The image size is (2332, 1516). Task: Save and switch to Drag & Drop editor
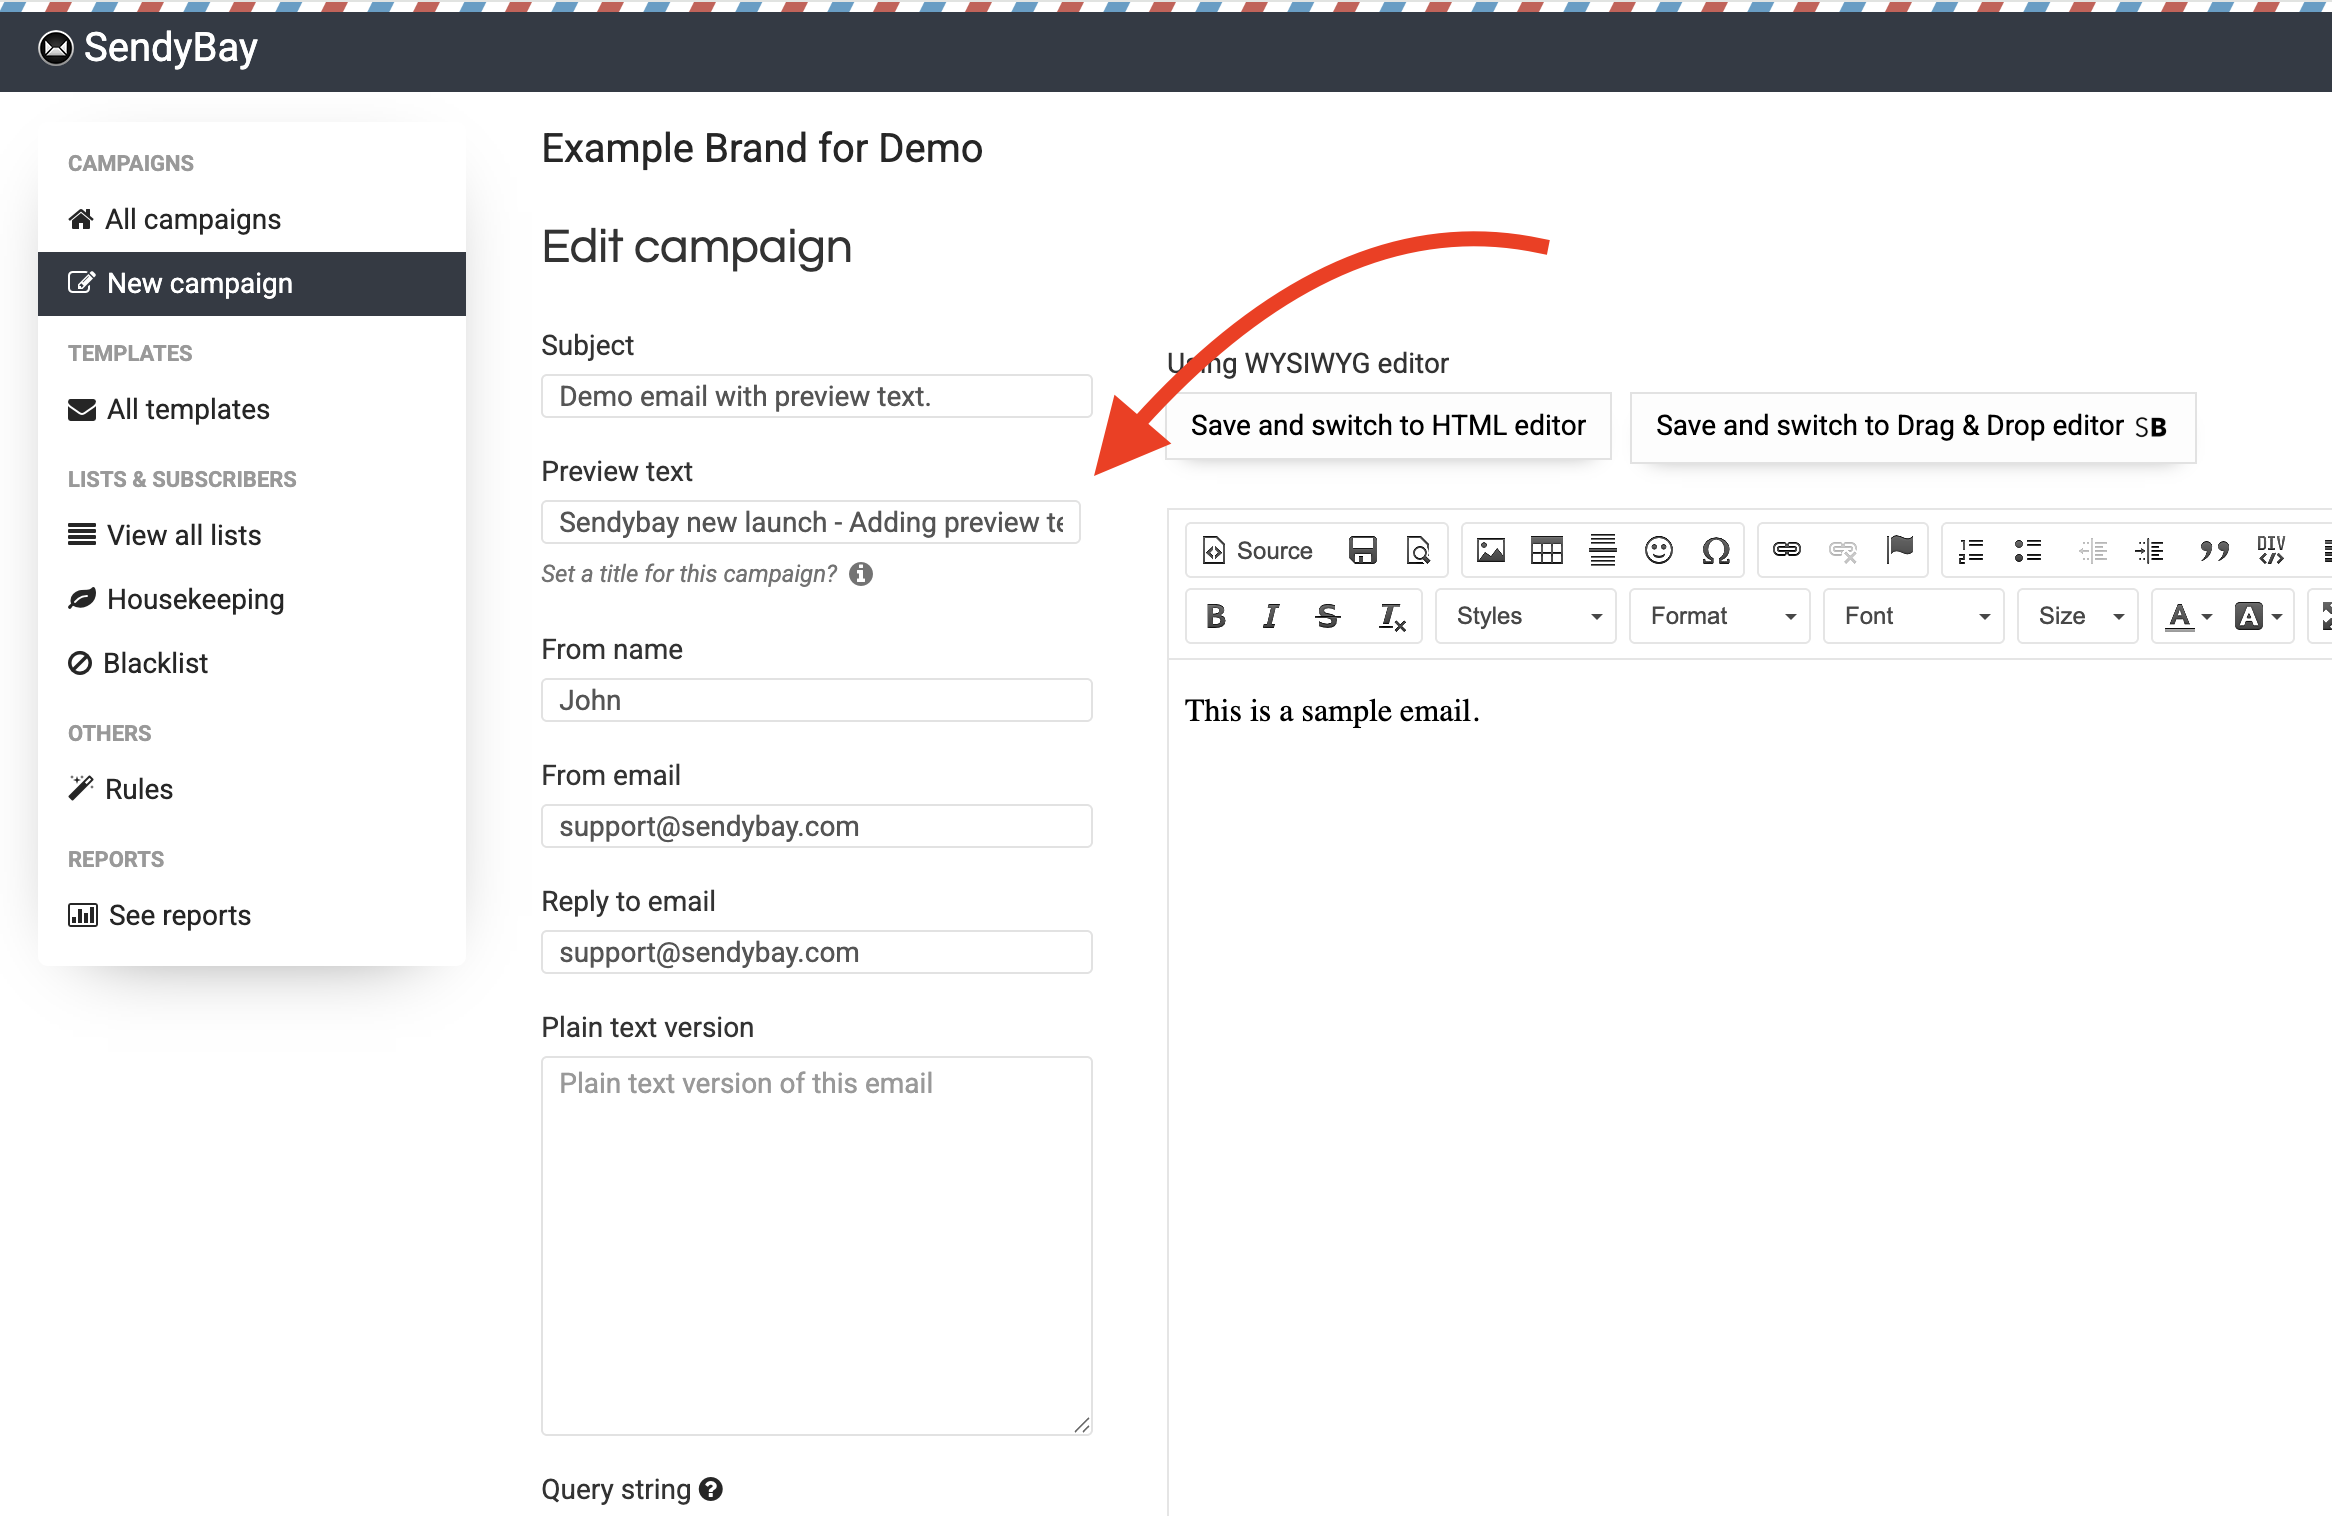coord(1912,427)
